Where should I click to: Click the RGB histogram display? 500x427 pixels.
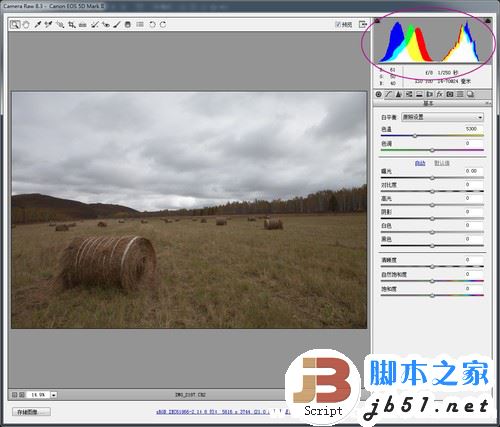(x=432, y=41)
